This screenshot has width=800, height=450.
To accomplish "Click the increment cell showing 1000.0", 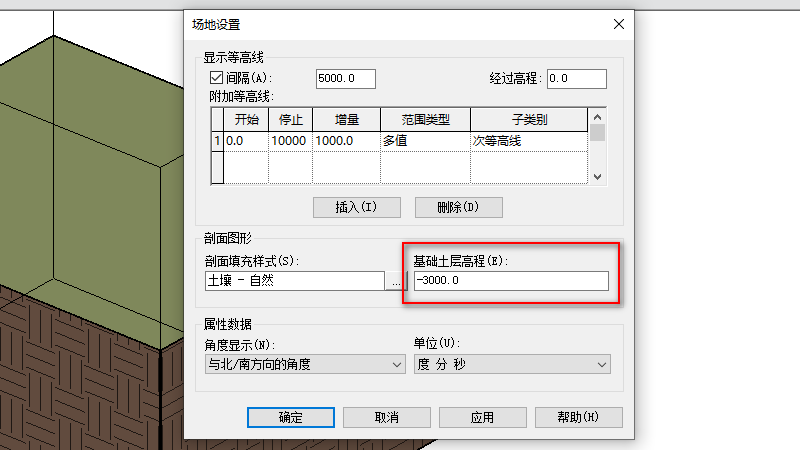I will click(346, 141).
